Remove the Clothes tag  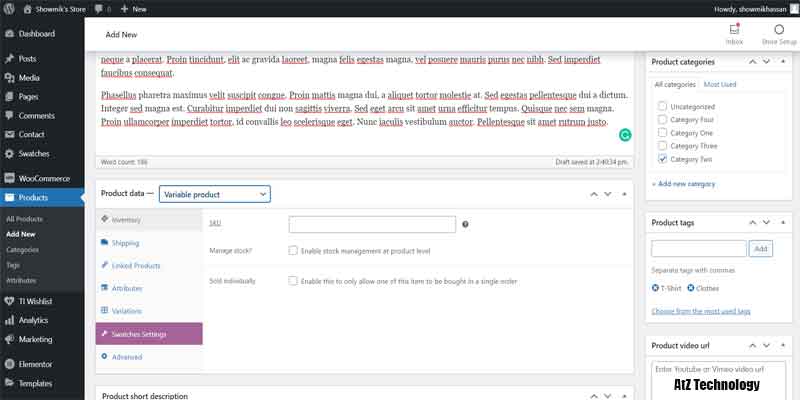point(691,288)
